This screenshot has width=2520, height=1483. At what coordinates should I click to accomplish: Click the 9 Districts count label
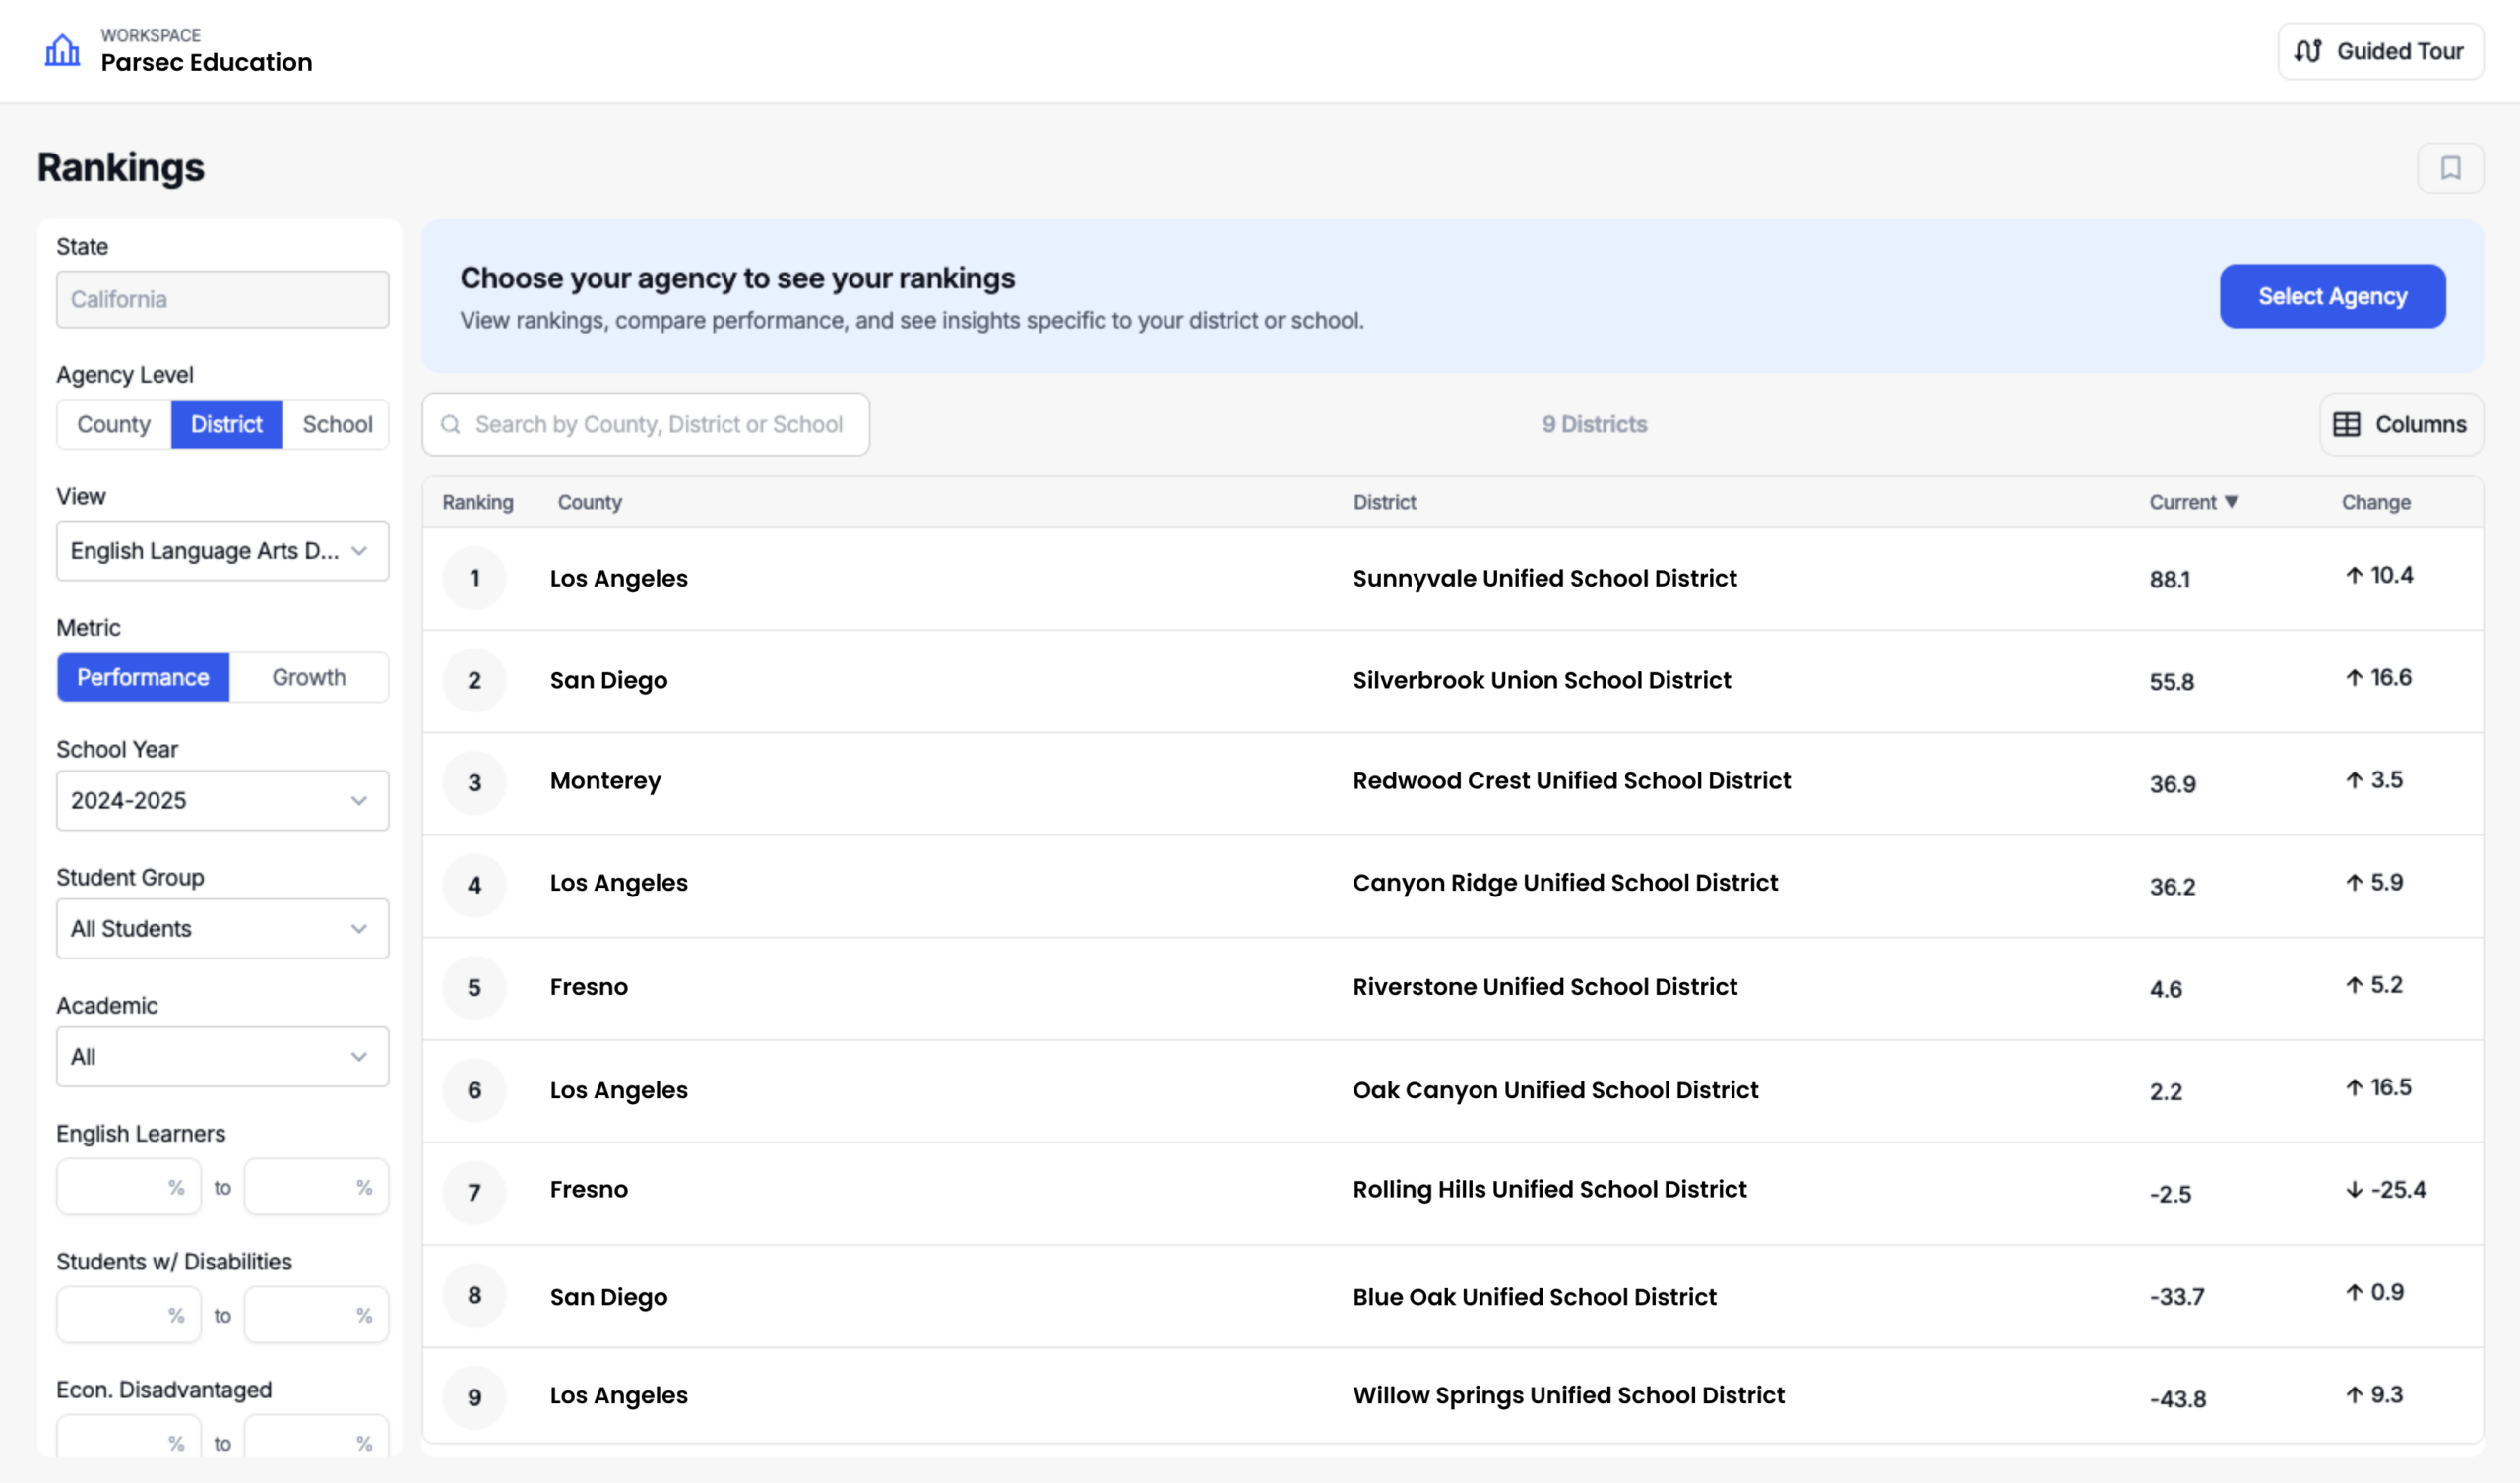click(x=1594, y=424)
